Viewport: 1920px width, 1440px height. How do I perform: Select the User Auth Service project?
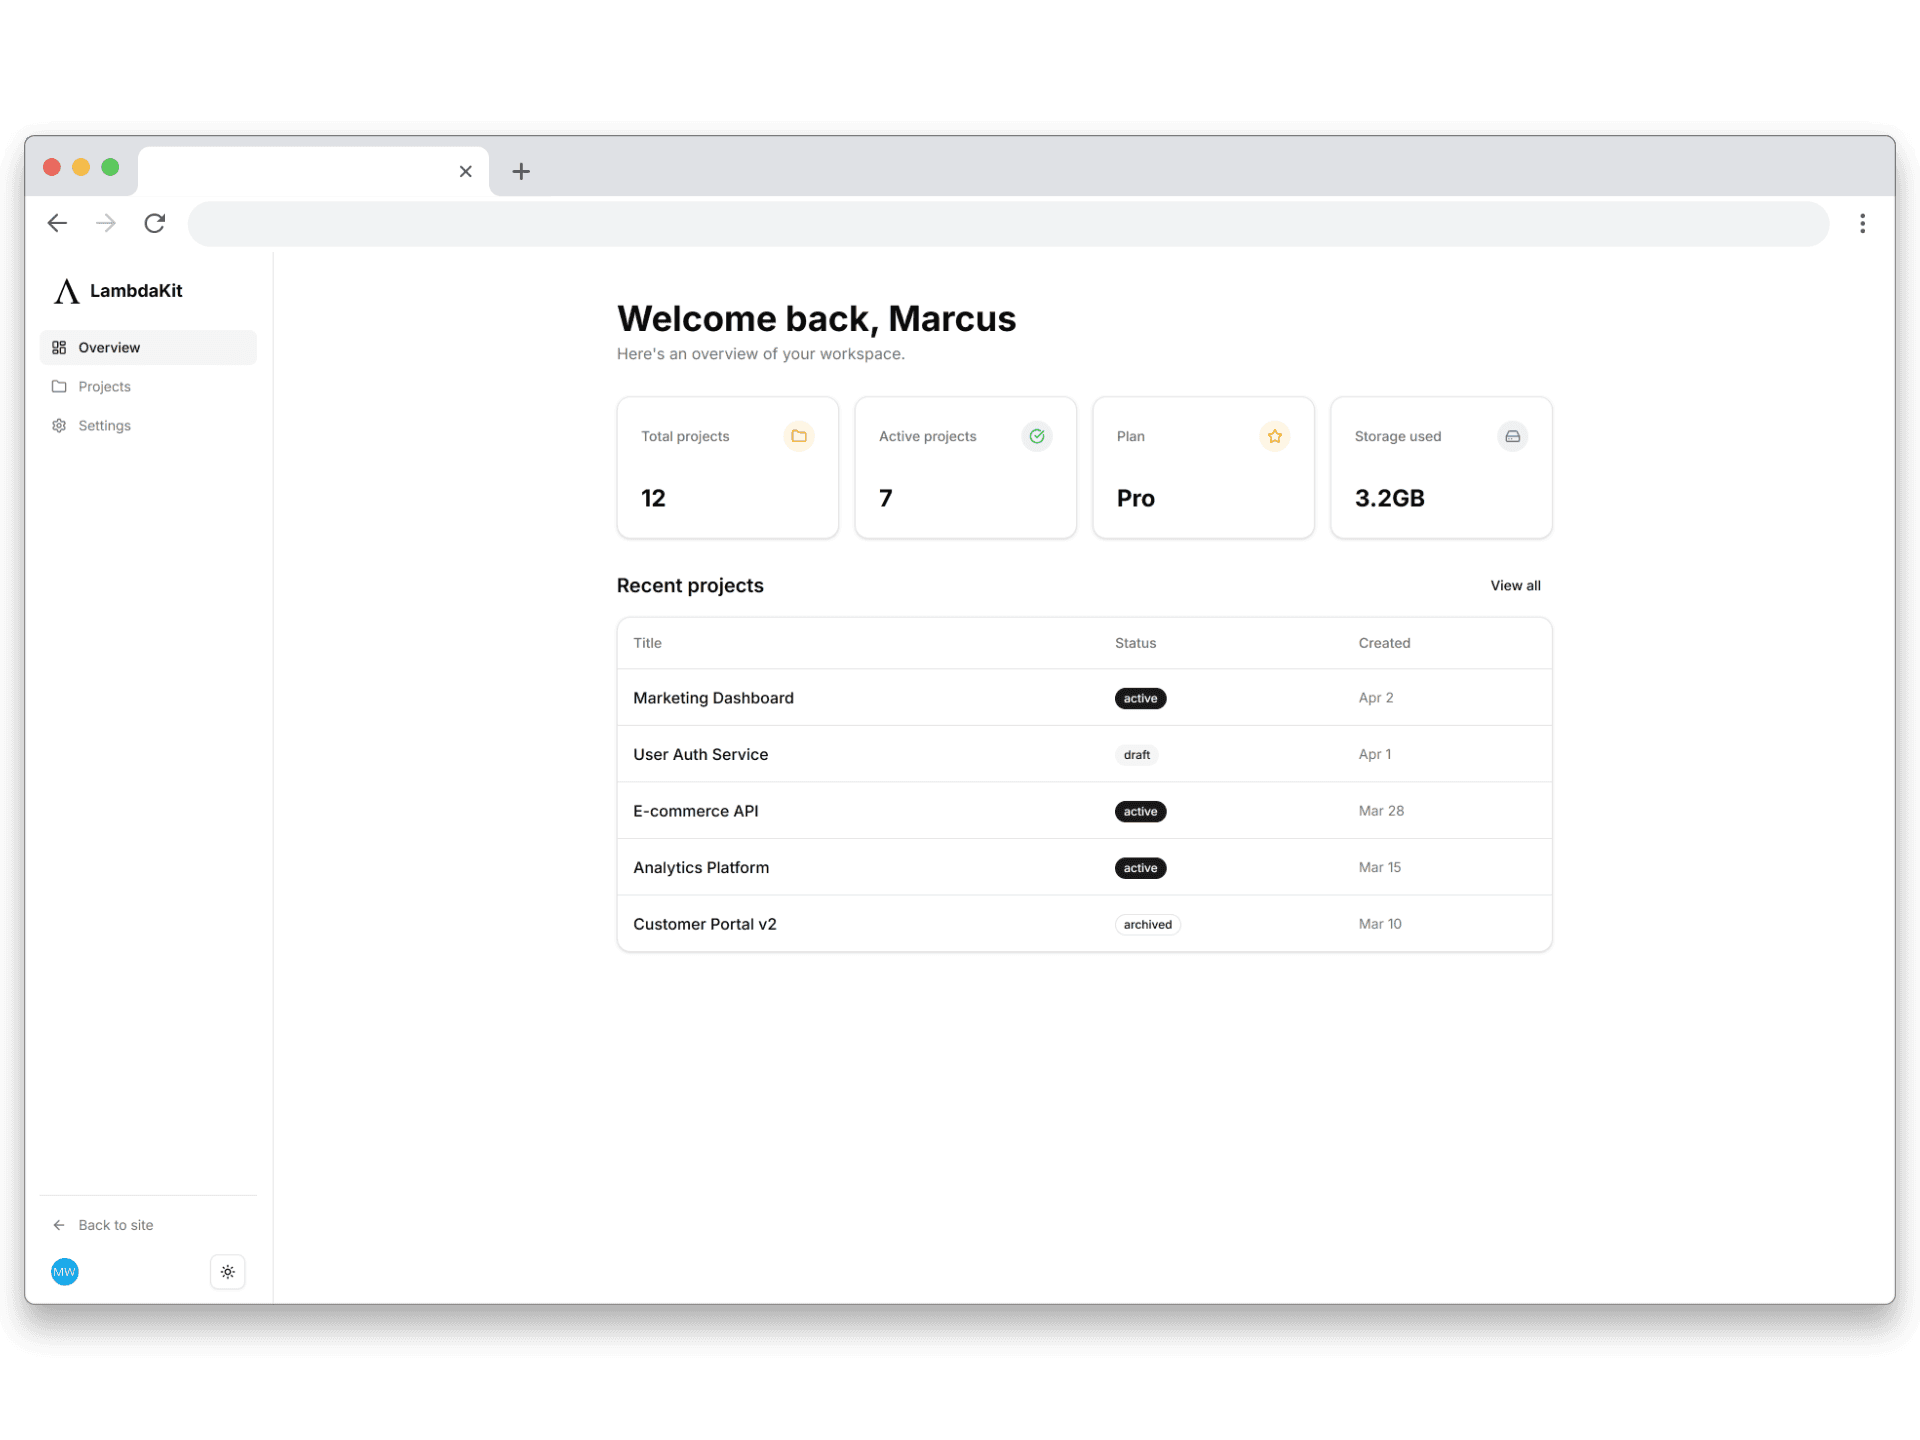pos(700,754)
